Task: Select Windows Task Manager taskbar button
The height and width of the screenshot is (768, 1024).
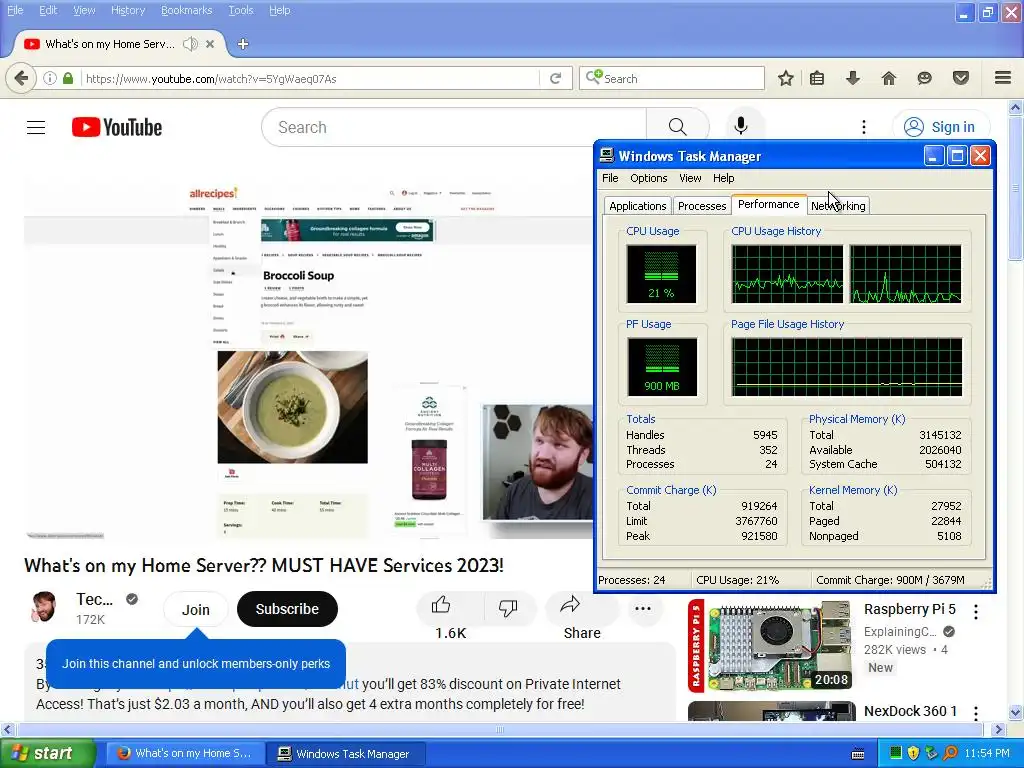Action: pos(347,754)
